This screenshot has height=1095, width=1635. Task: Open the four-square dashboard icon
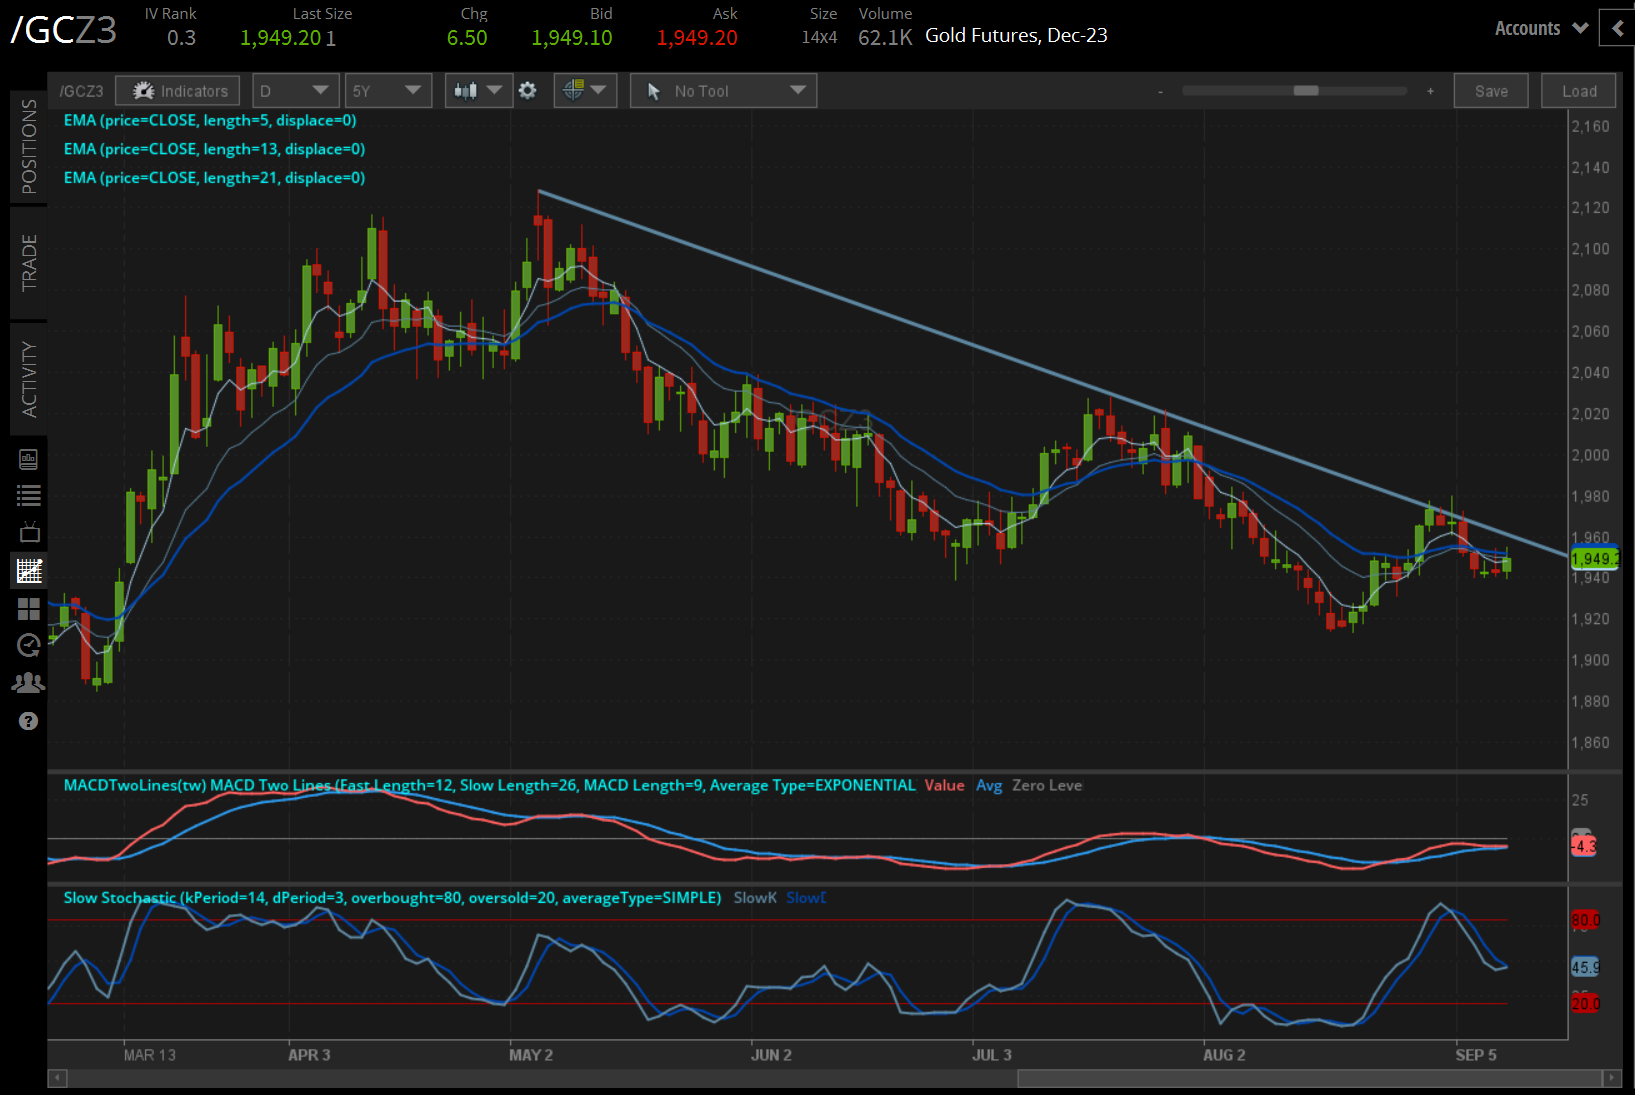pos(28,609)
